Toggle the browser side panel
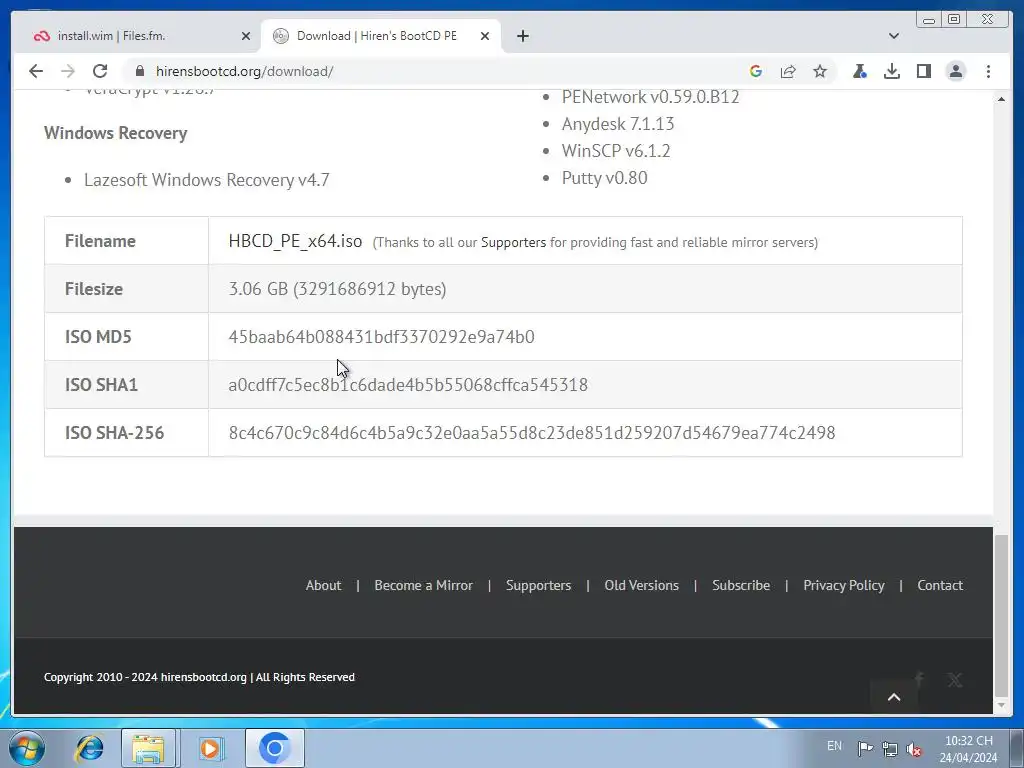 923,71
